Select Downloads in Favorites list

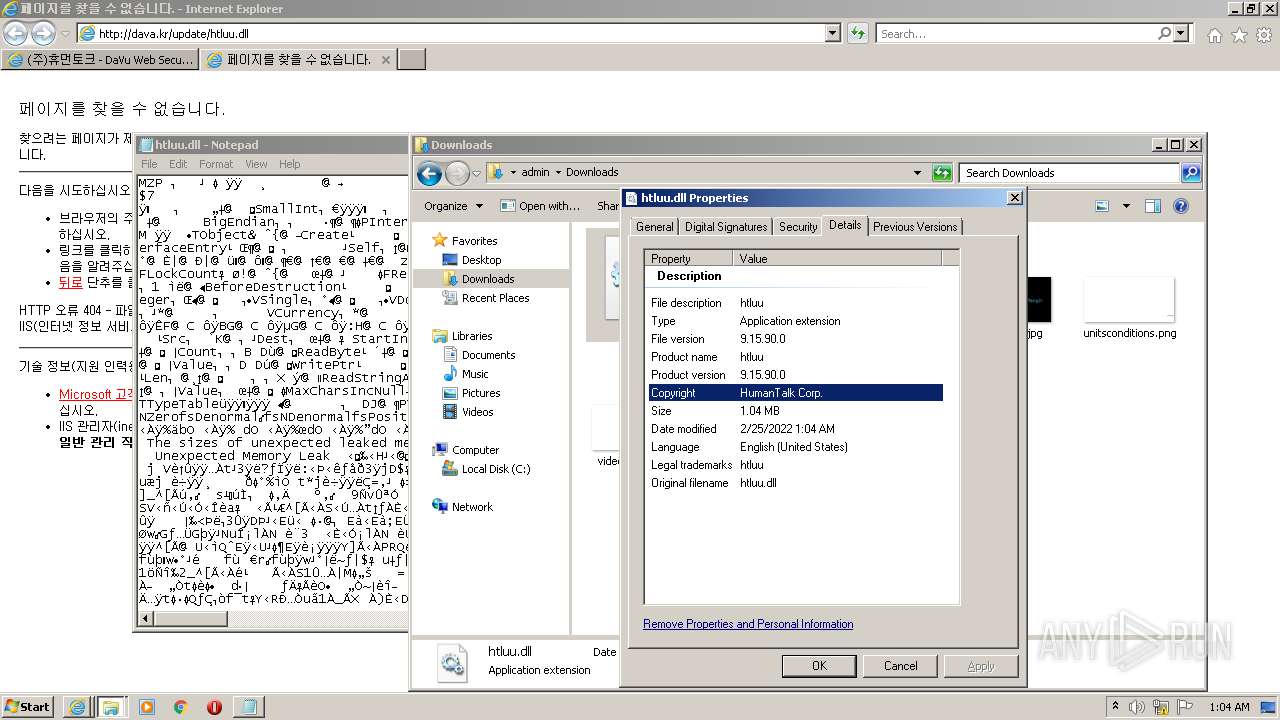coord(488,279)
